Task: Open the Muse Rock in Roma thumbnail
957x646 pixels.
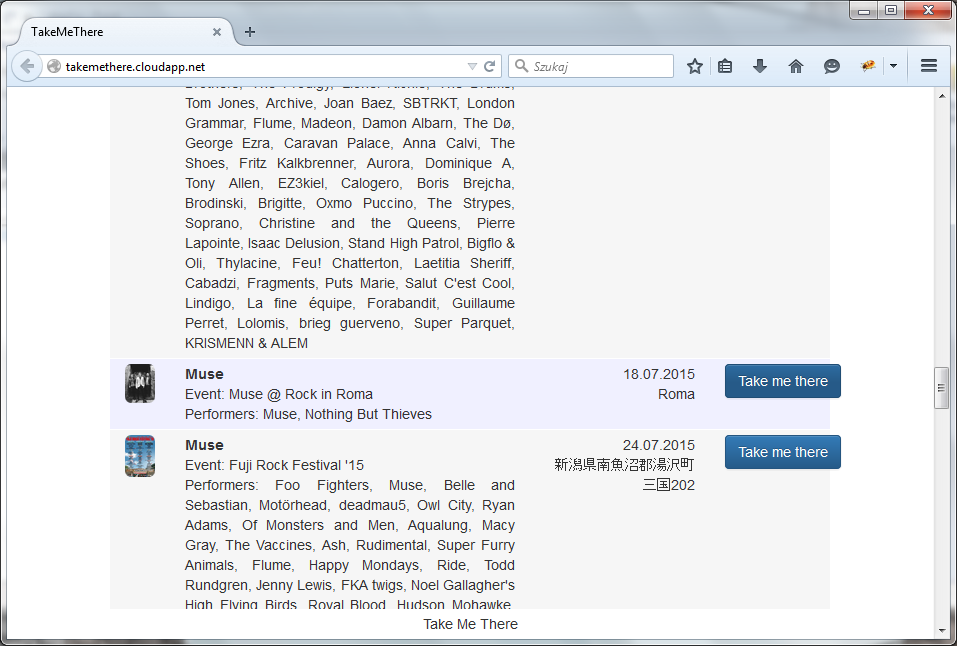Action: point(140,383)
